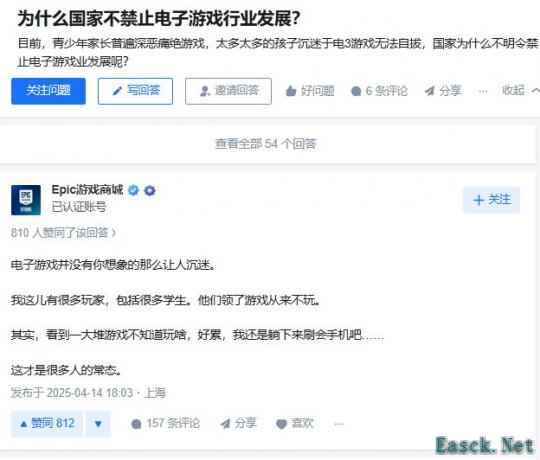Click the person icon in 邀请回答
Image resolution: width=540 pixels, height=460 pixels.
[205, 91]
